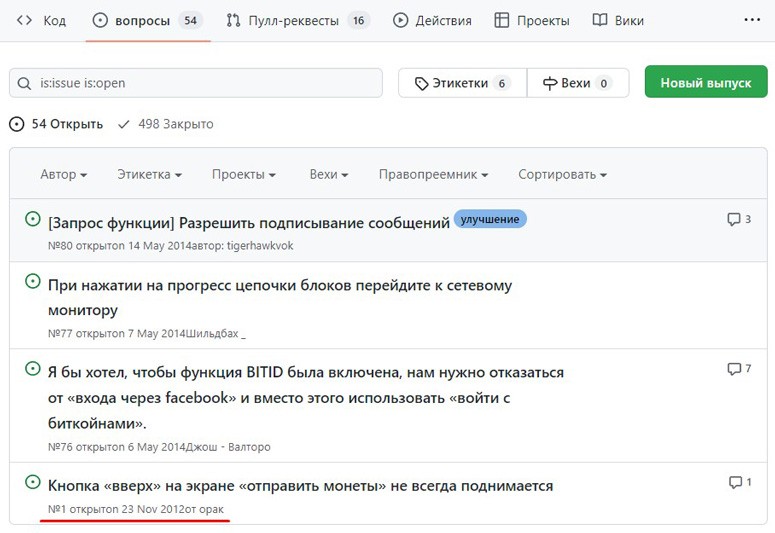The width and height of the screenshot is (775, 533).
Task: Open the three-dot overflow menu
Action: (x=752, y=20)
